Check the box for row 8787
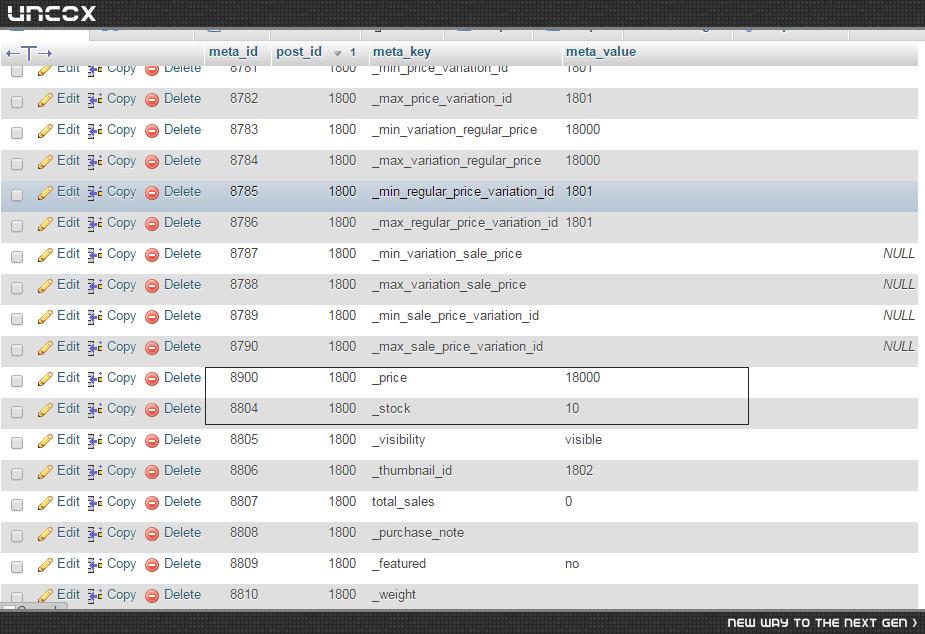Viewport: 925px width, 634px height. (x=17, y=257)
